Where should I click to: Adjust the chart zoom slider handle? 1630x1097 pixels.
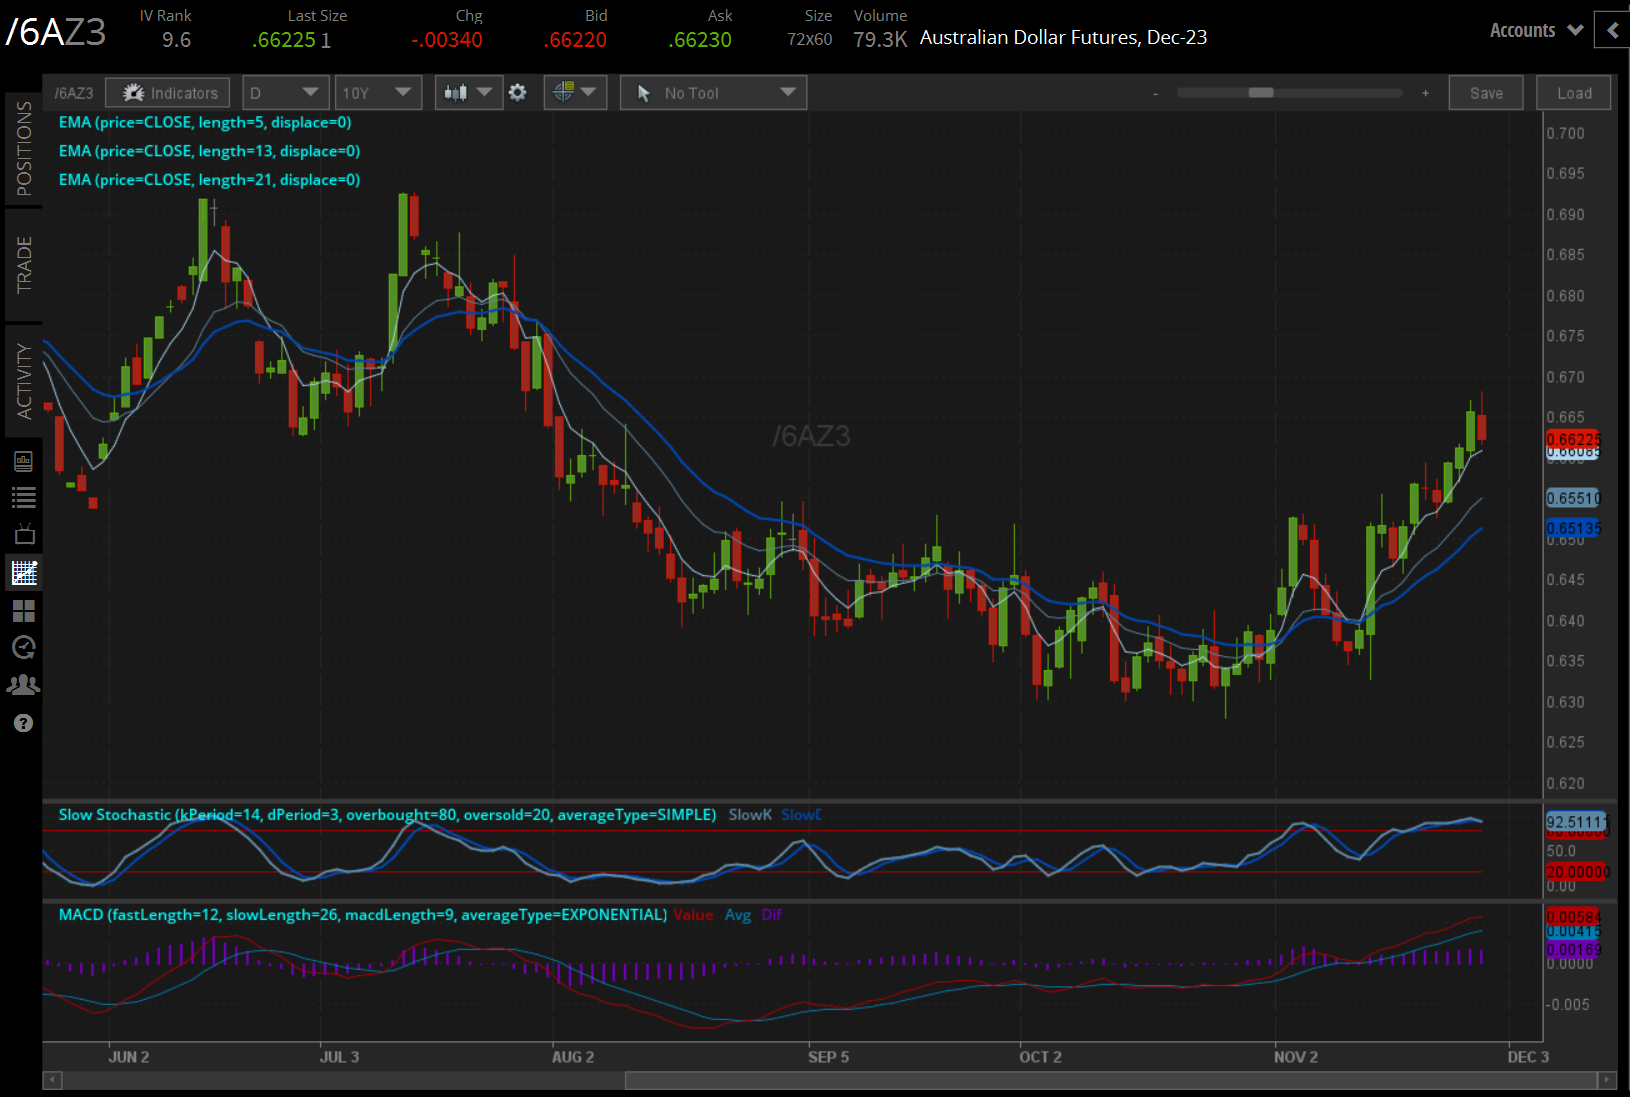pos(1261,92)
